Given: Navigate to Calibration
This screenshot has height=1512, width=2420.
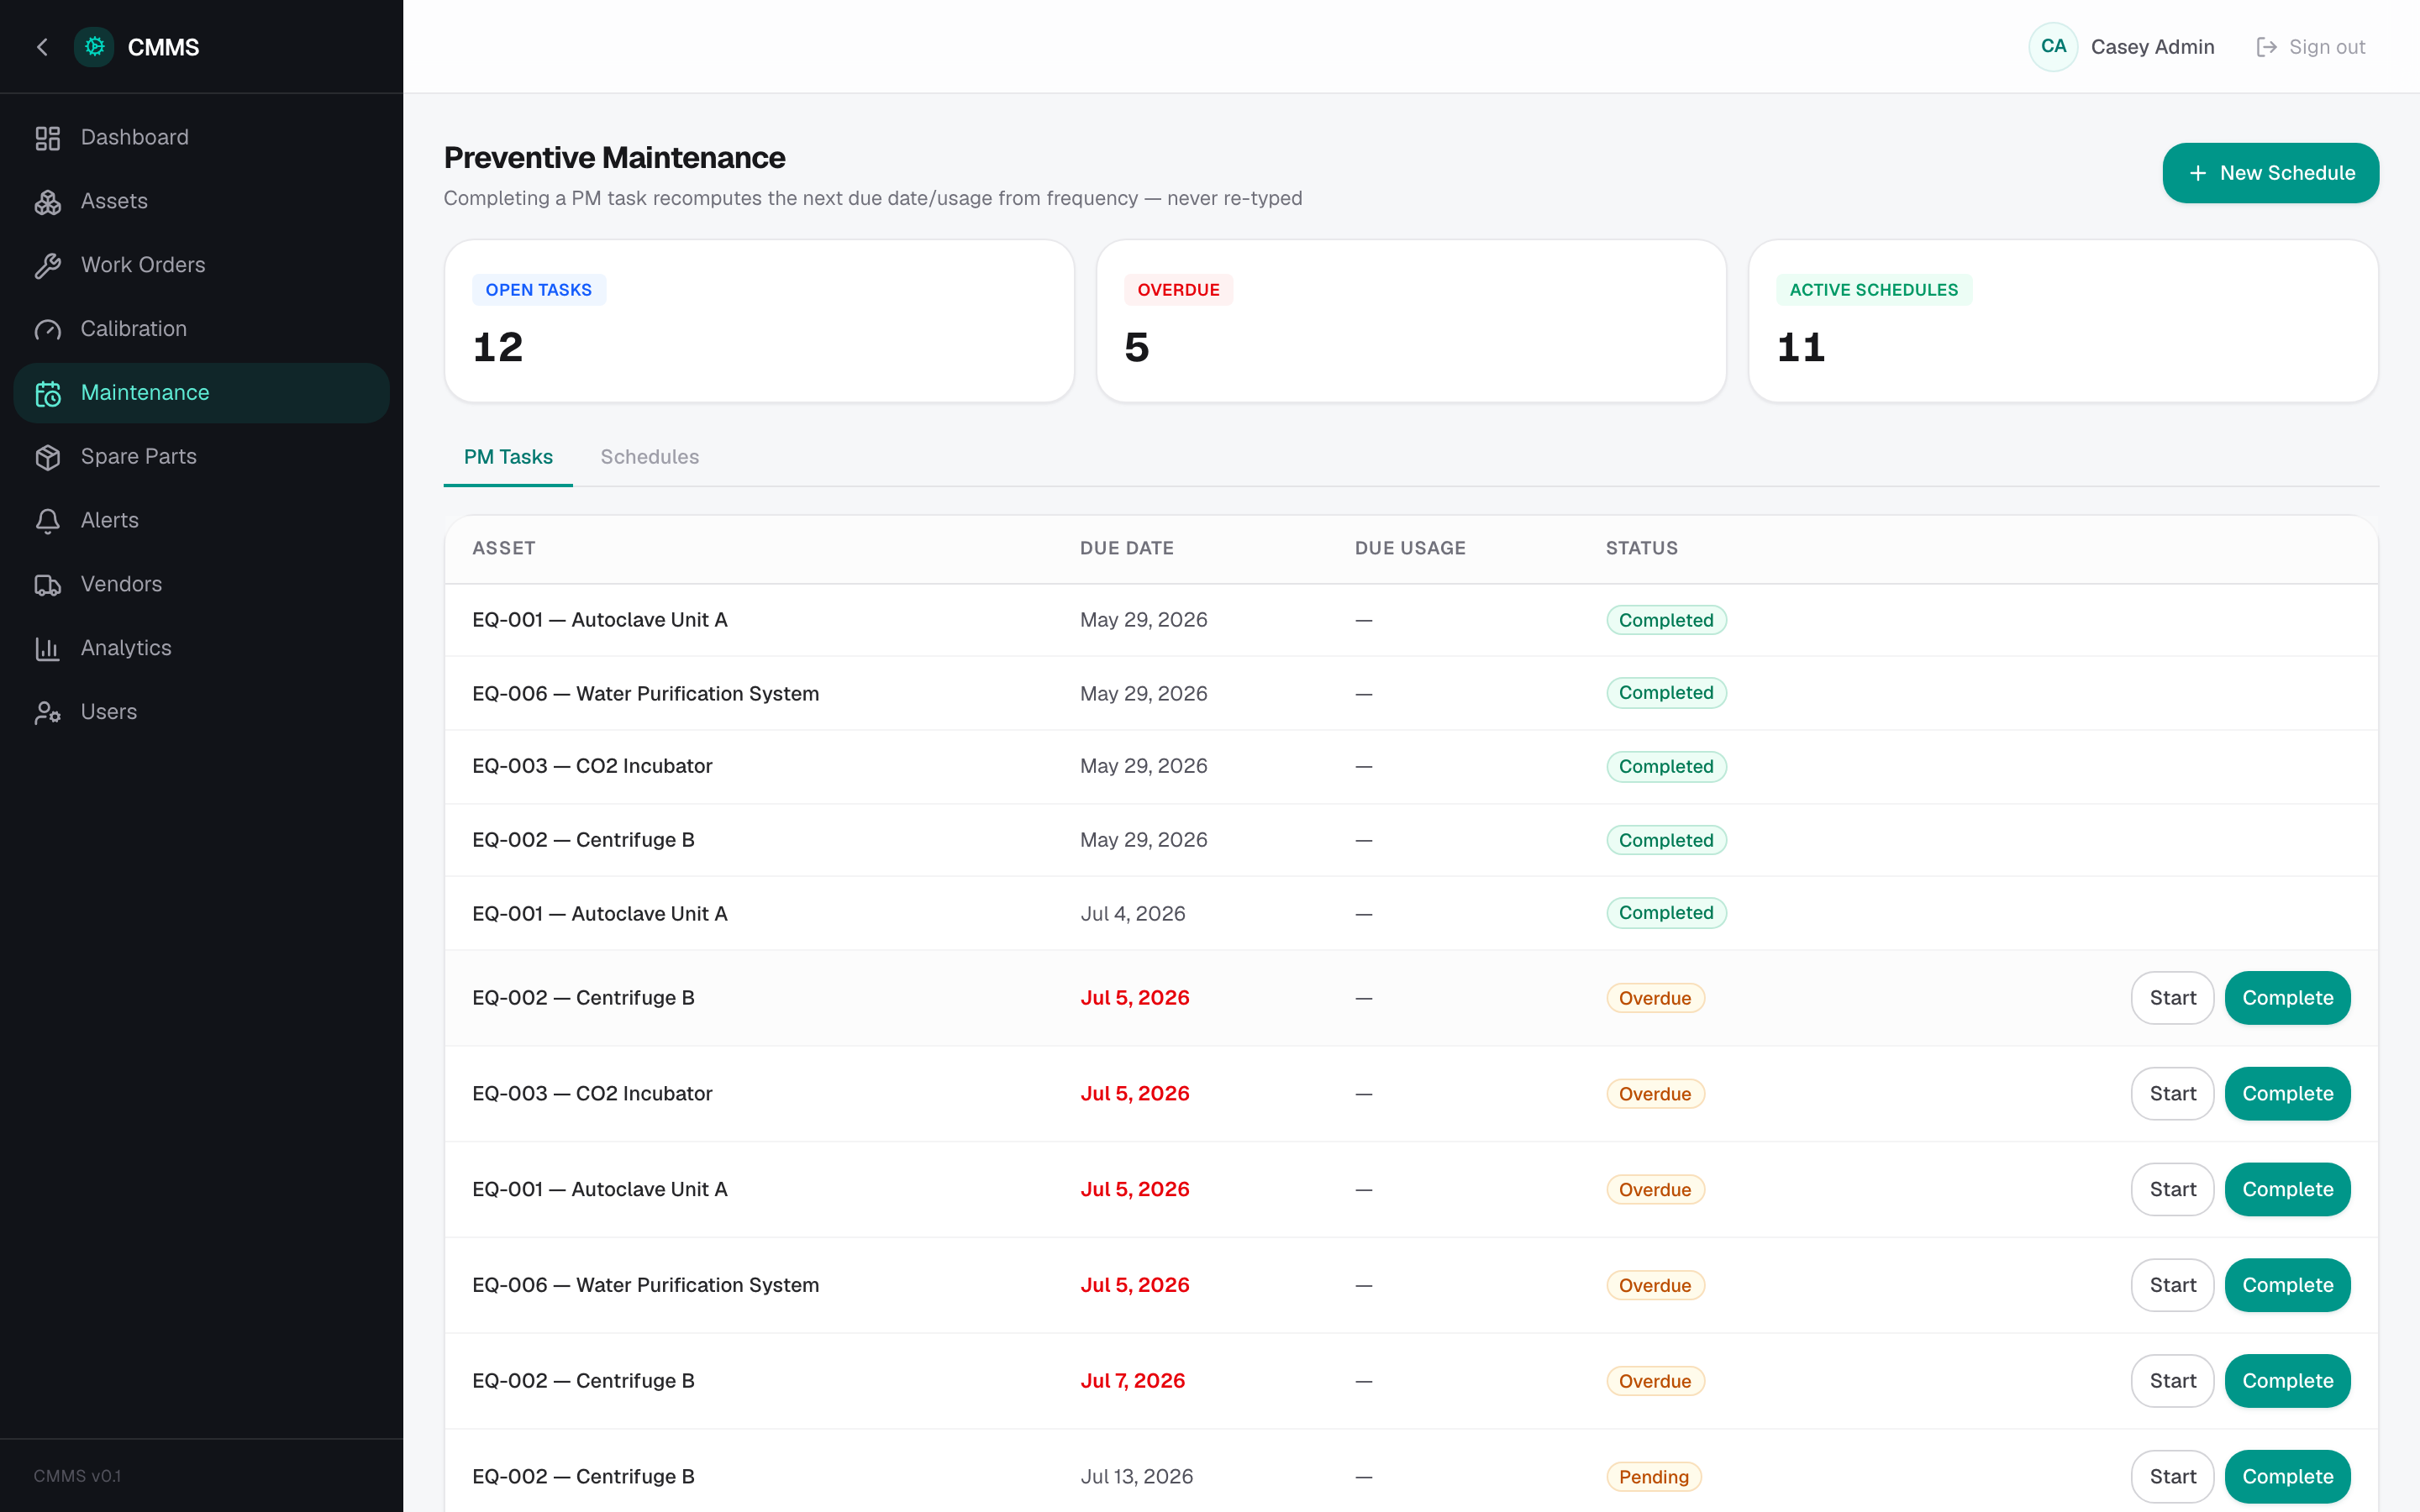Looking at the screenshot, I should tap(201, 329).
